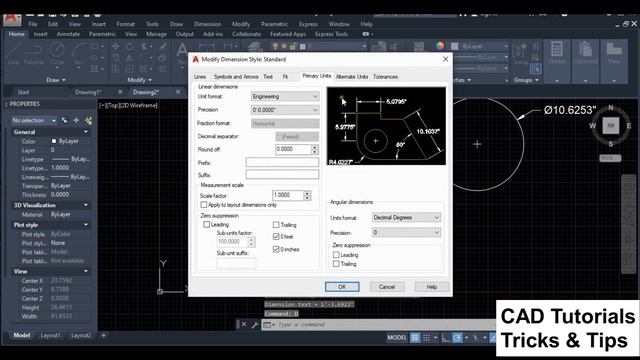Click Cancel in Modify Dimension Style dialog
This screenshot has height=360, width=640.
pyautogui.click(x=387, y=287)
